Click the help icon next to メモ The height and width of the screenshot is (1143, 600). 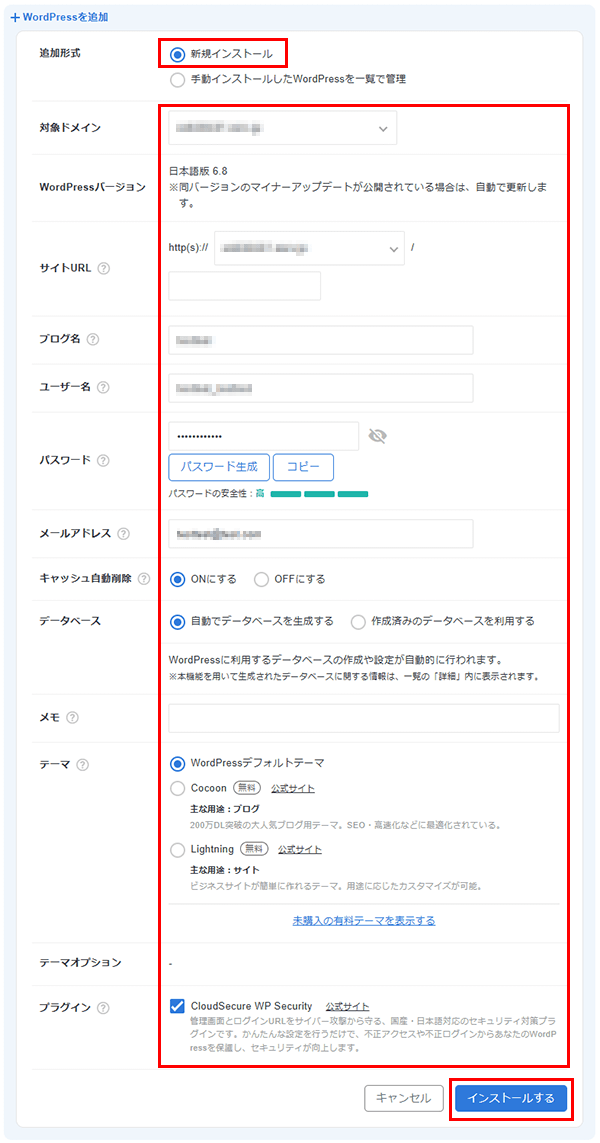click(72, 717)
